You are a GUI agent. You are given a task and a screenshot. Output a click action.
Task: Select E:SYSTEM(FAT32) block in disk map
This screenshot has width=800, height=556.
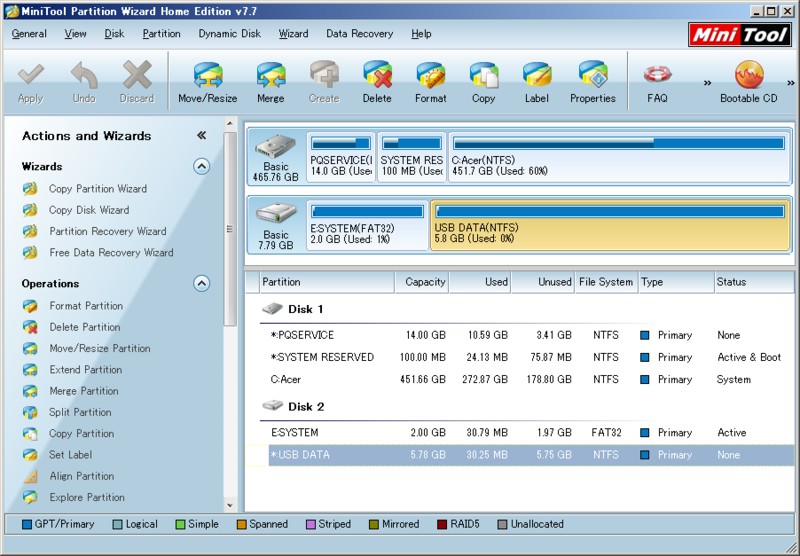coord(367,225)
